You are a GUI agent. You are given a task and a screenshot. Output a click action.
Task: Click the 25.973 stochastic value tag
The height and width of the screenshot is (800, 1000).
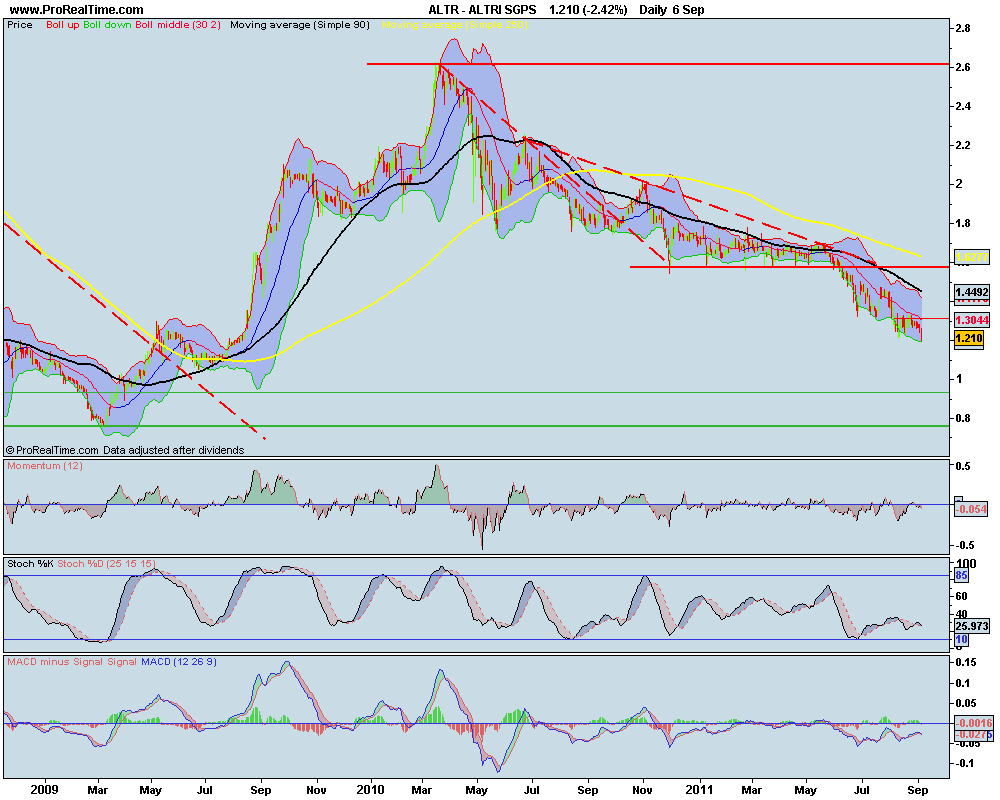972,626
